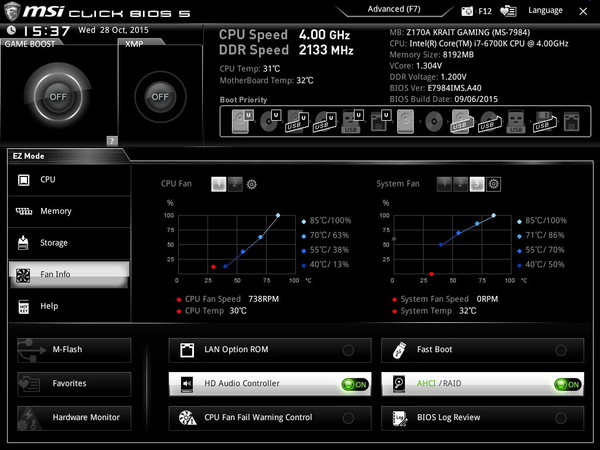Enable LAN Option ROM
Image resolution: width=600 pixels, height=450 pixels.
[270, 350]
